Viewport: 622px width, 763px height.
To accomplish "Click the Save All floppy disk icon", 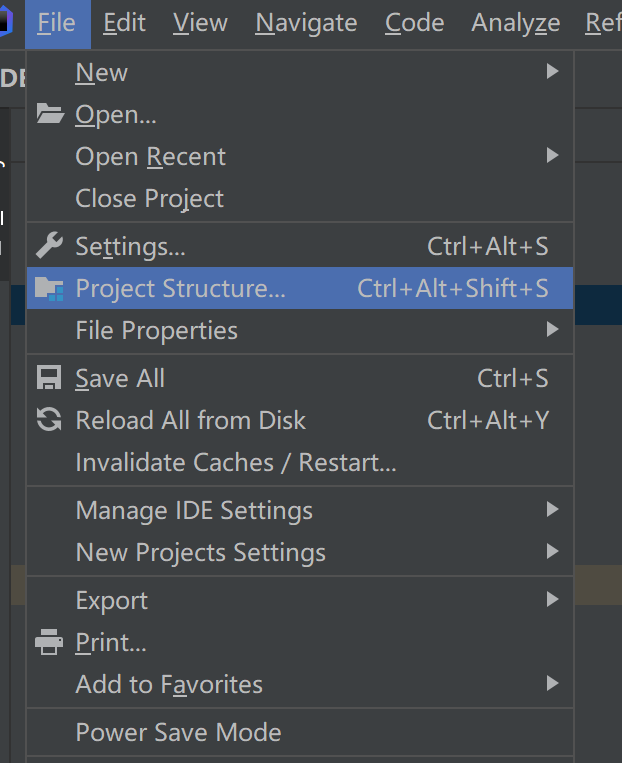I will click(x=49, y=378).
